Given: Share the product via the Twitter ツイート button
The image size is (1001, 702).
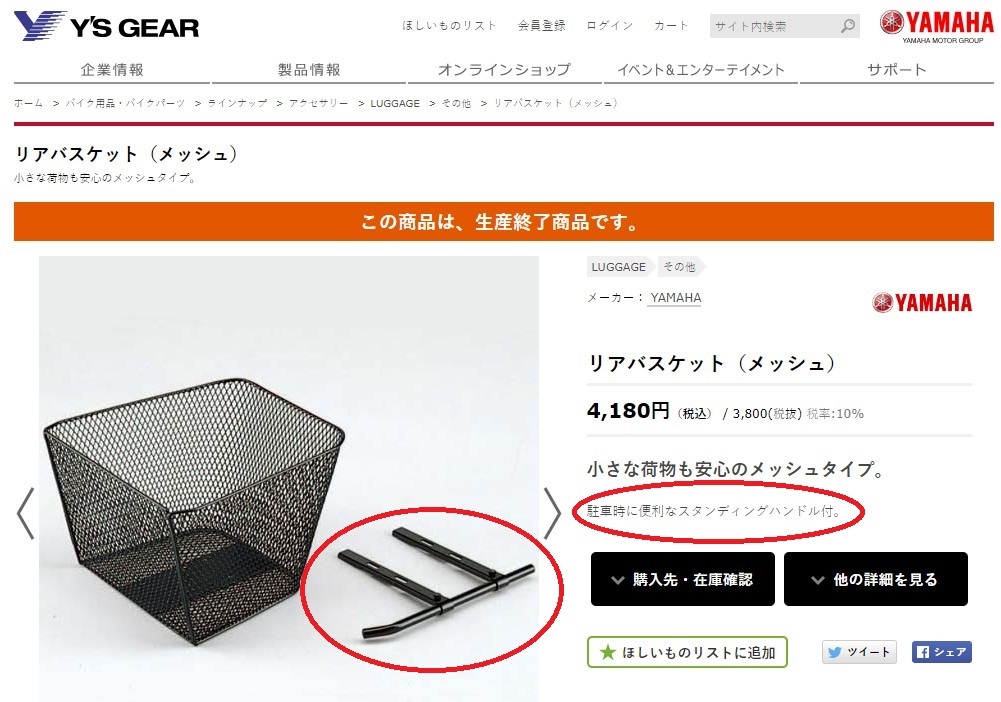Looking at the screenshot, I should [x=859, y=652].
